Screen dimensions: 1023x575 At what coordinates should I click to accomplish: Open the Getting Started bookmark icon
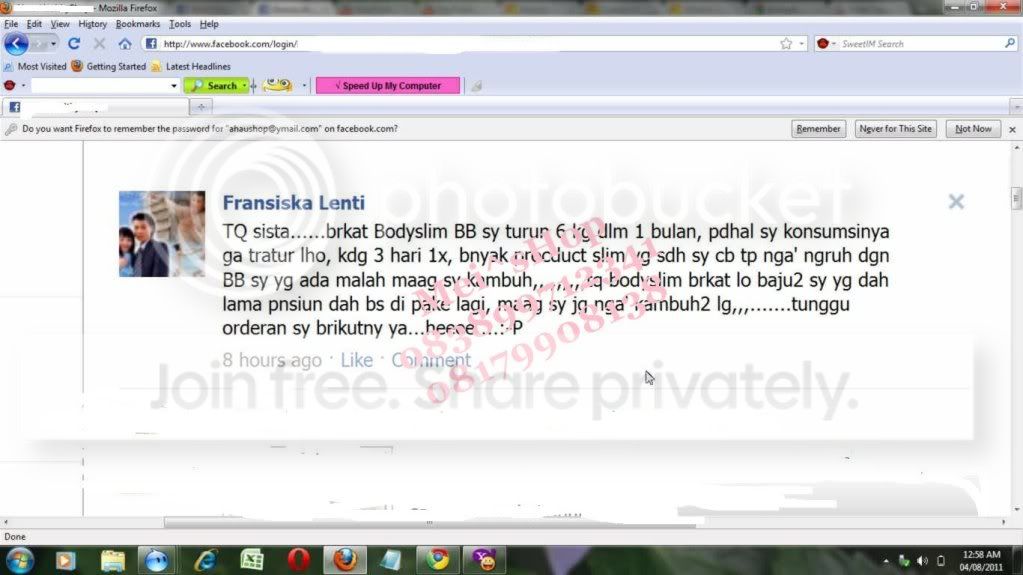[77, 66]
